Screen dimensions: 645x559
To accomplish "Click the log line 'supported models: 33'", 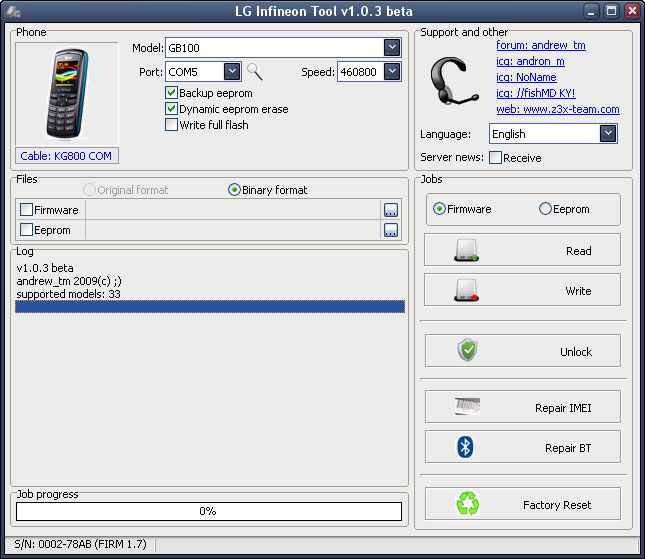I will 69,294.
